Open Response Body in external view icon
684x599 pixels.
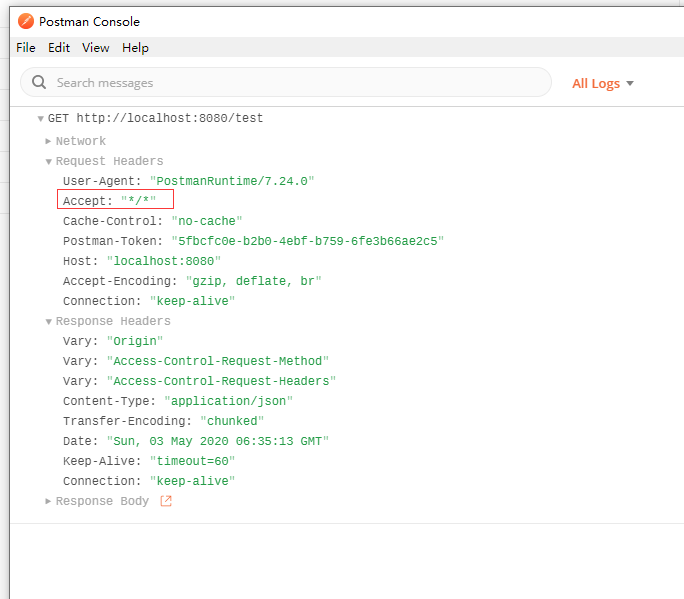click(166, 501)
